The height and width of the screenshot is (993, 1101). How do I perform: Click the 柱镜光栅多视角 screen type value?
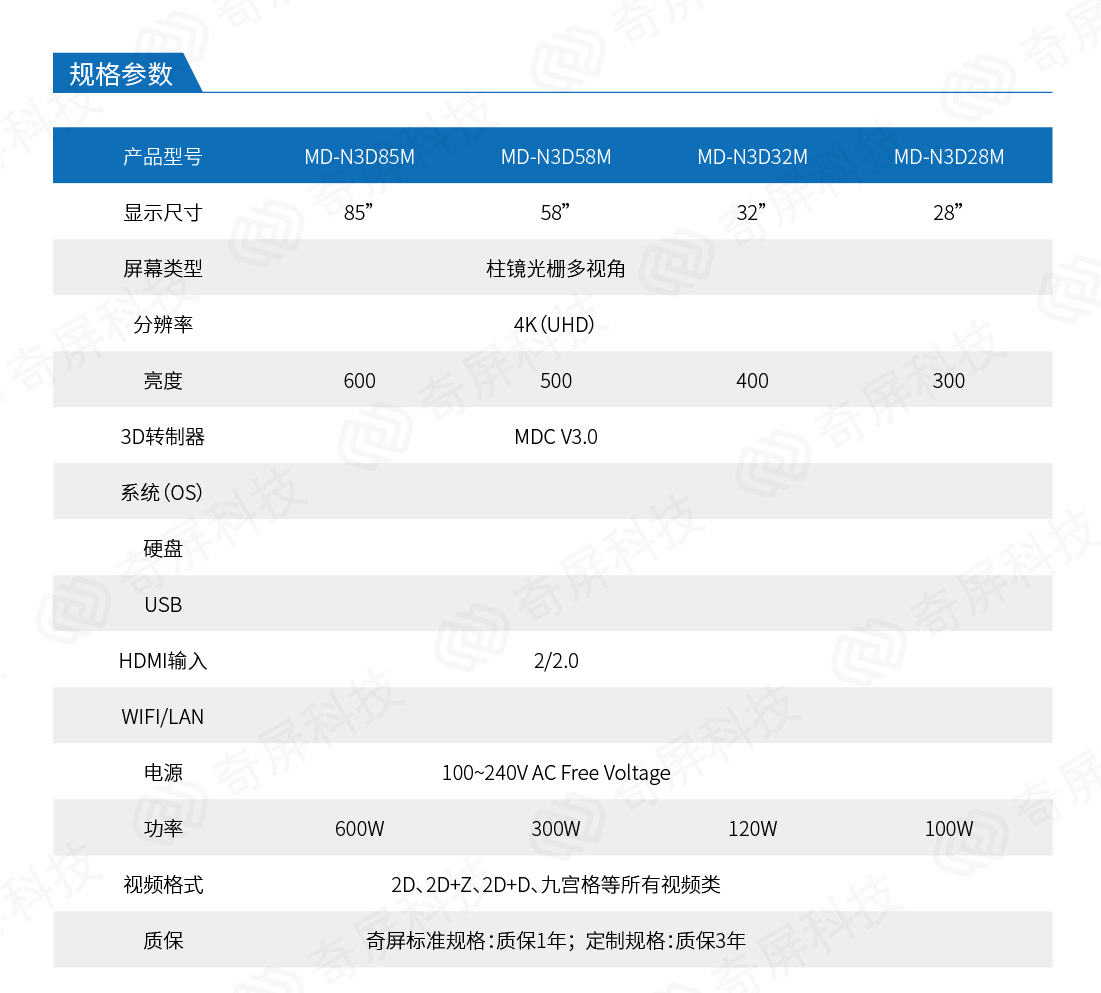555,268
